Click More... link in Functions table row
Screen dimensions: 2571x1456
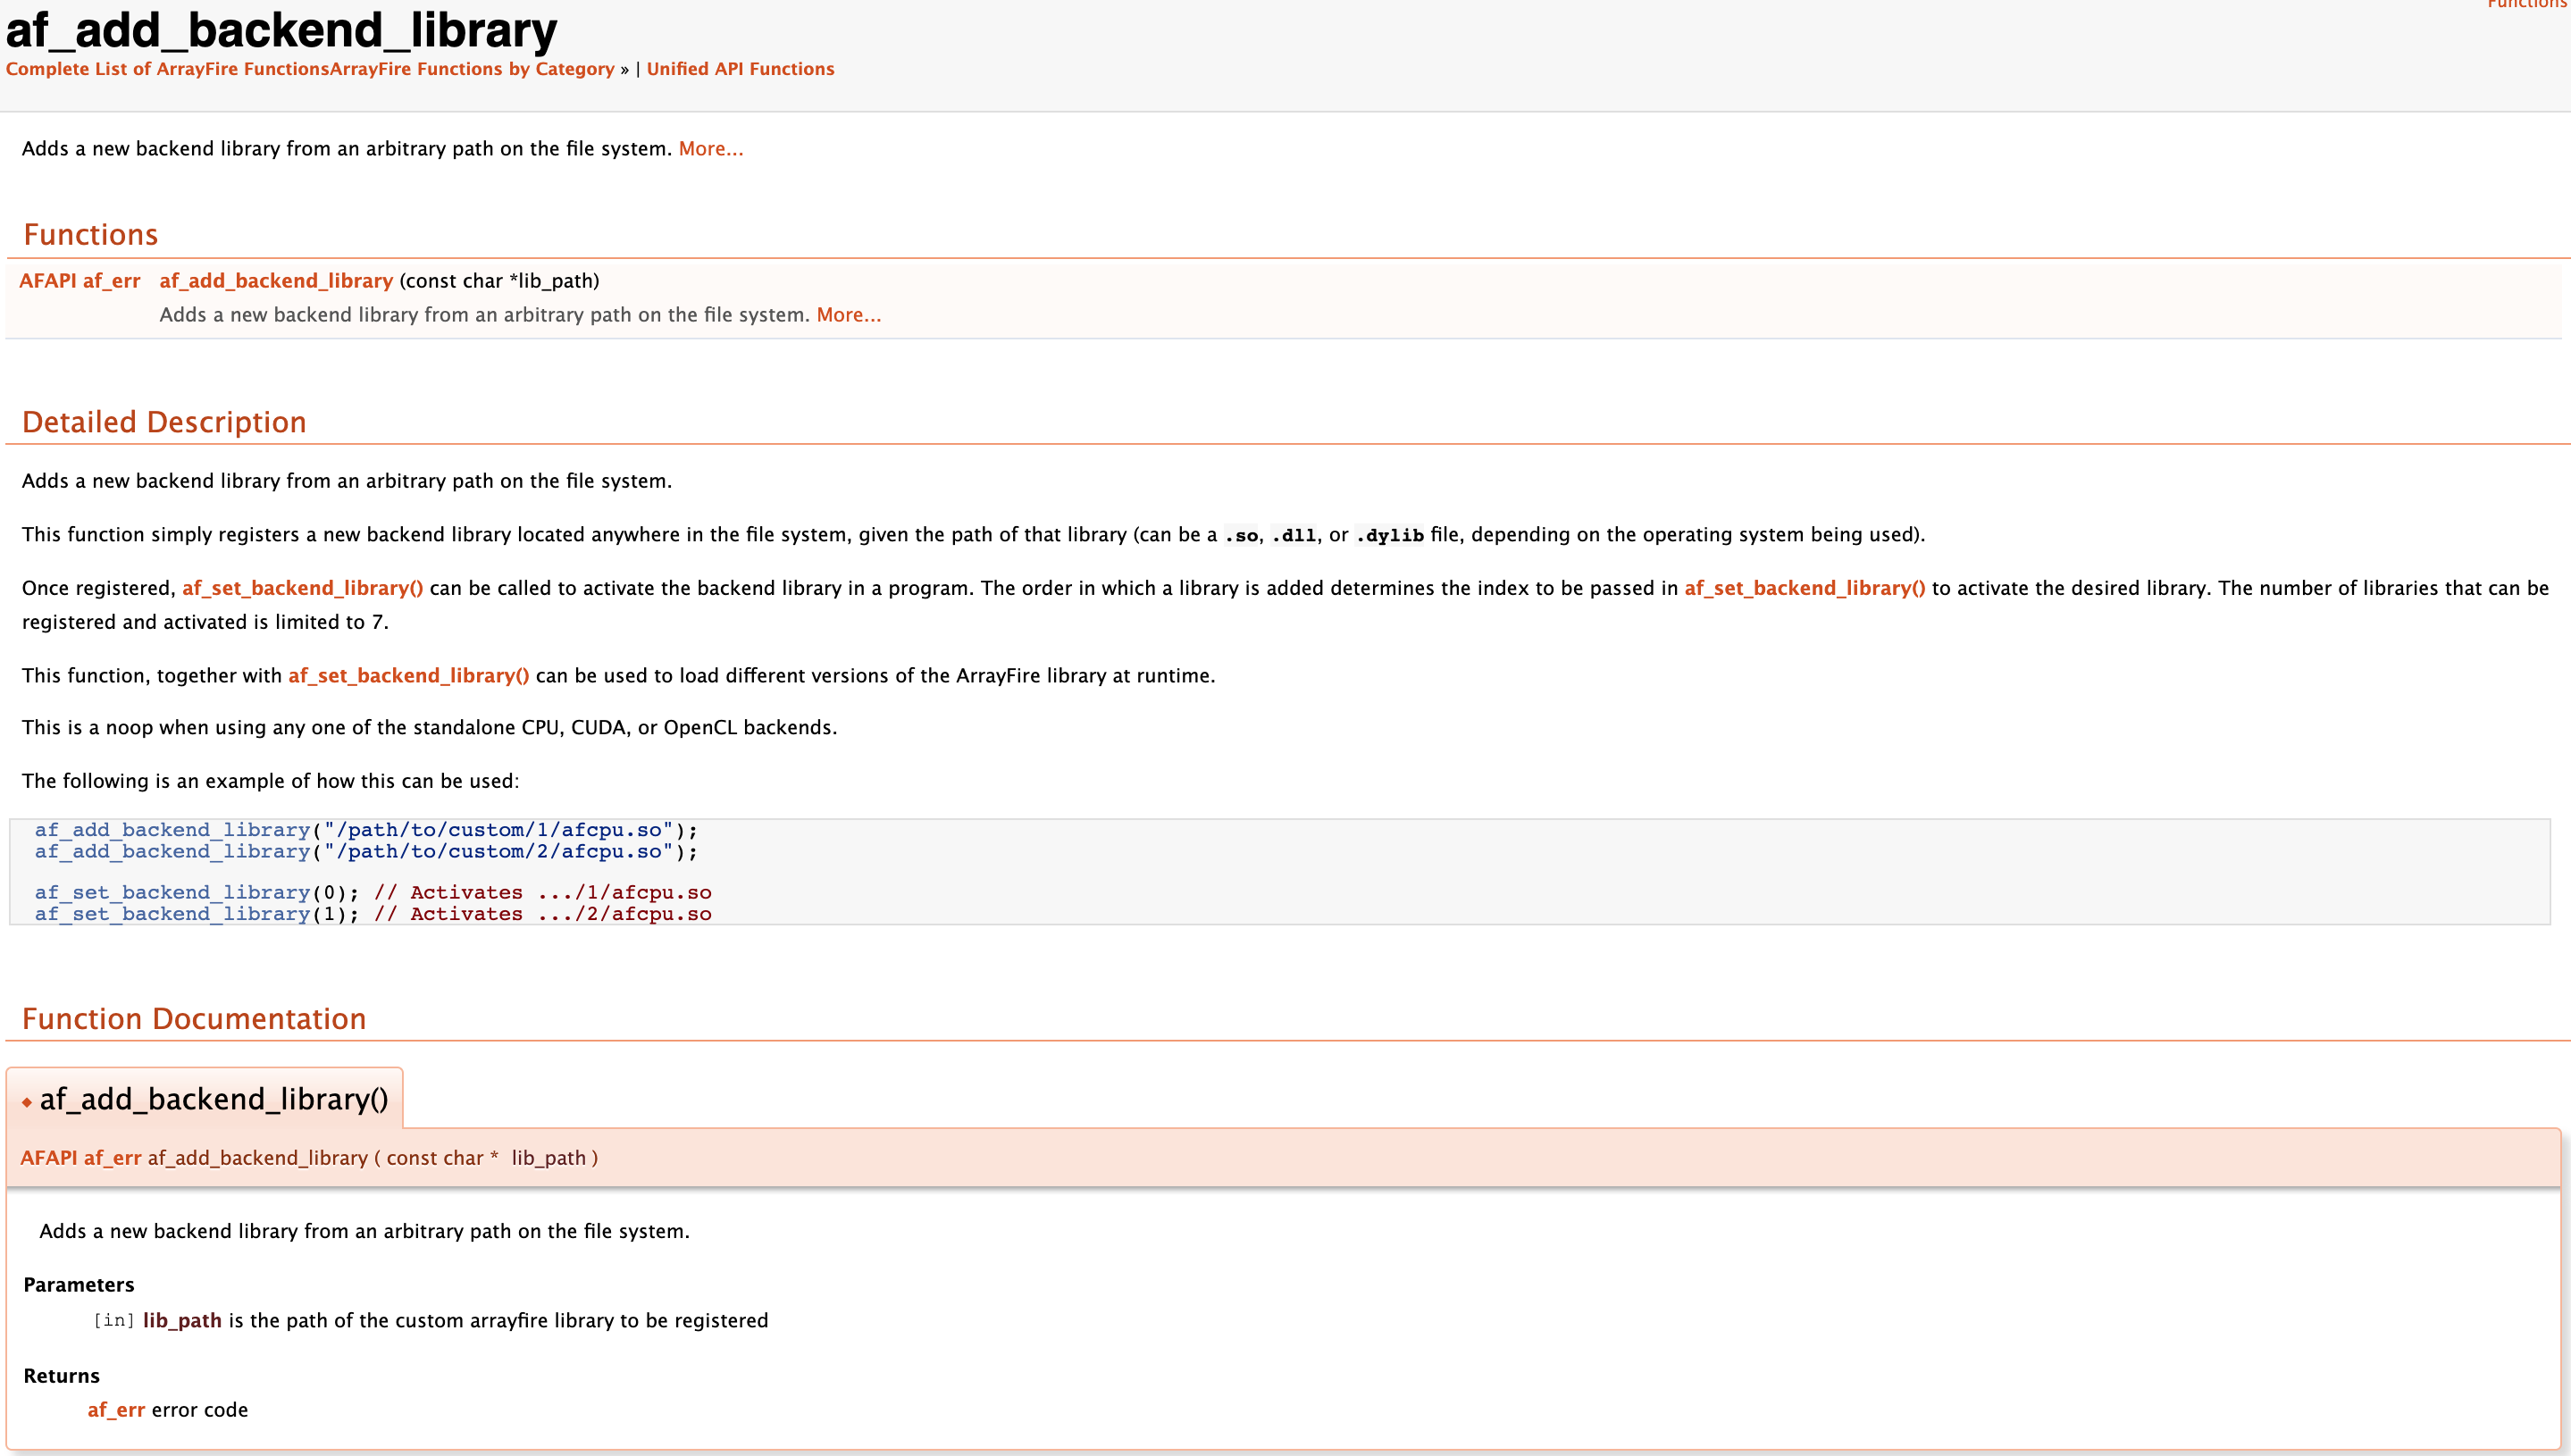point(848,315)
